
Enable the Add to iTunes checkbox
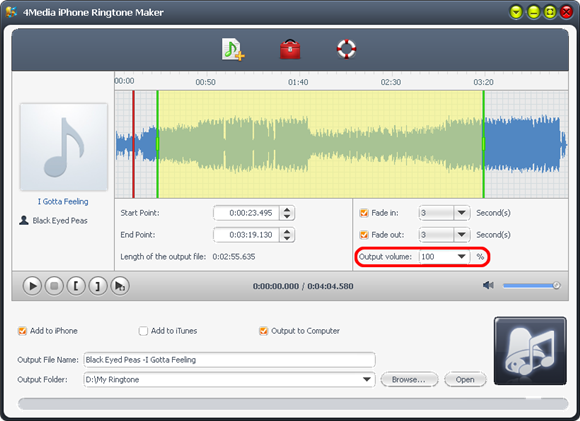(x=143, y=331)
